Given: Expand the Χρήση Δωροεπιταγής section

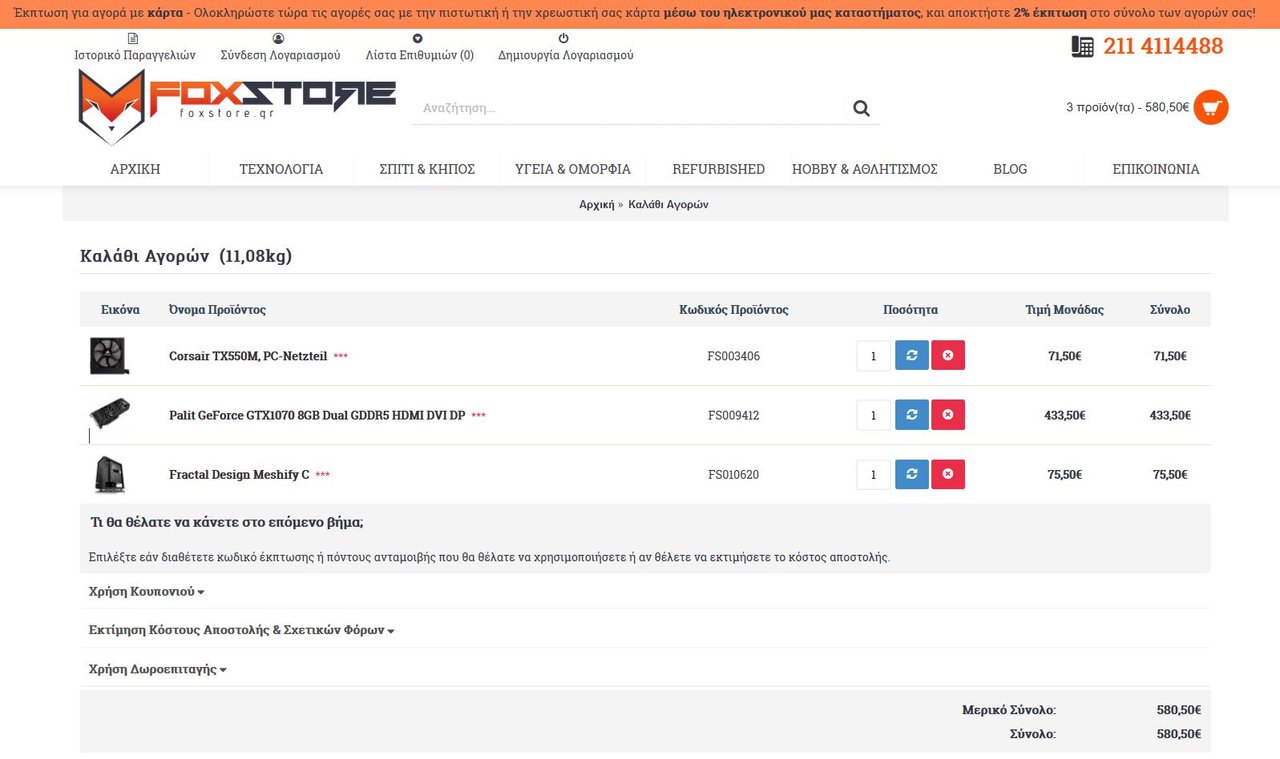Looking at the screenshot, I should point(157,669).
